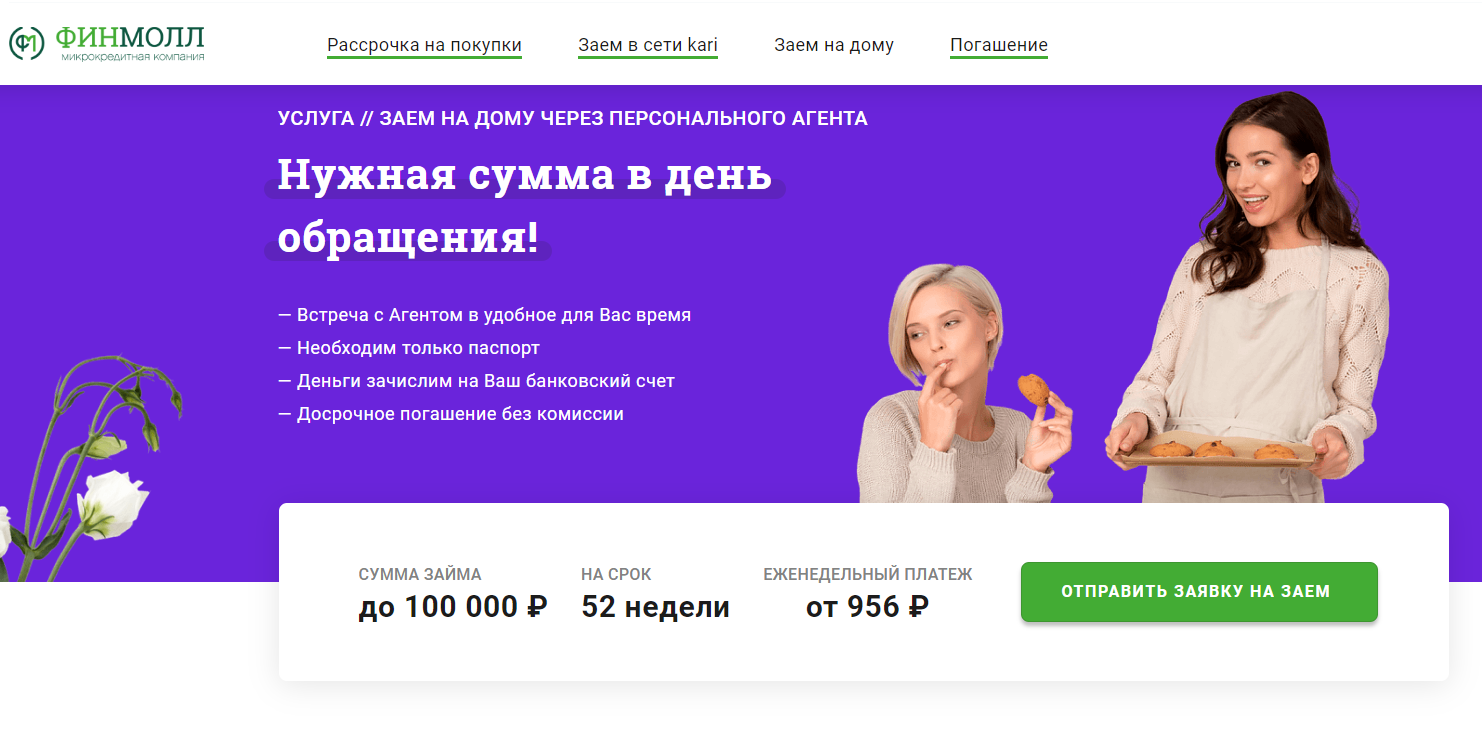The width and height of the screenshot is (1482, 729).
Task: Click the до 100 000 ₽ loan amount
Action: click(x=453, y=607)
